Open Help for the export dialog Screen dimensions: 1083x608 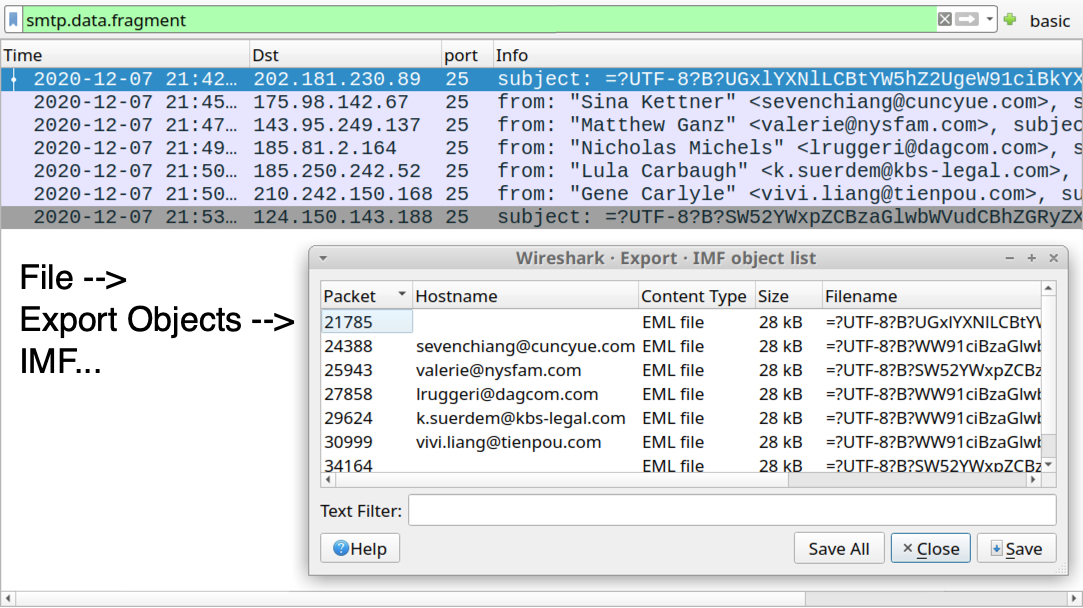click(x=360, y=549)
